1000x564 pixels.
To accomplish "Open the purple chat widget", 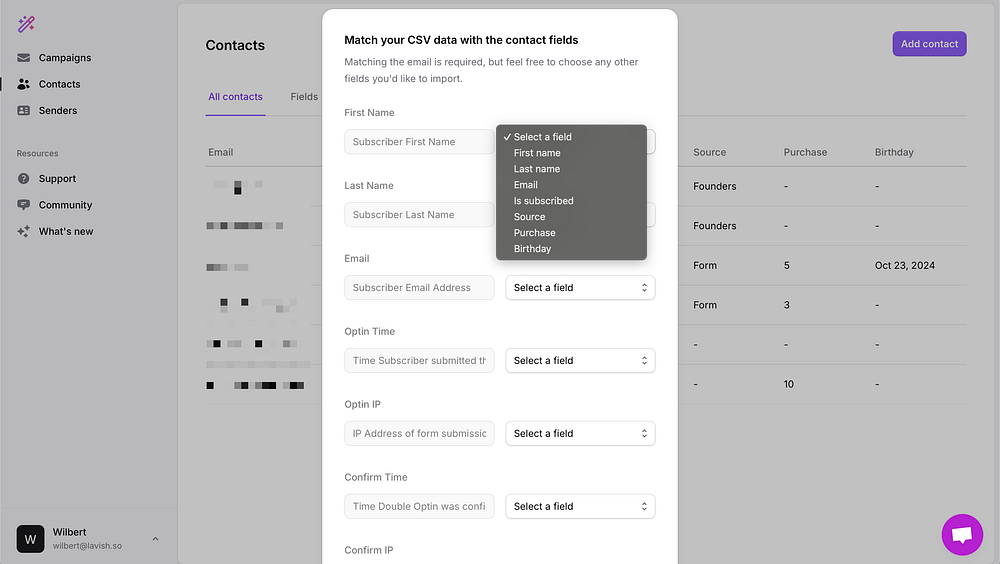I will click(x=962, y=535).
